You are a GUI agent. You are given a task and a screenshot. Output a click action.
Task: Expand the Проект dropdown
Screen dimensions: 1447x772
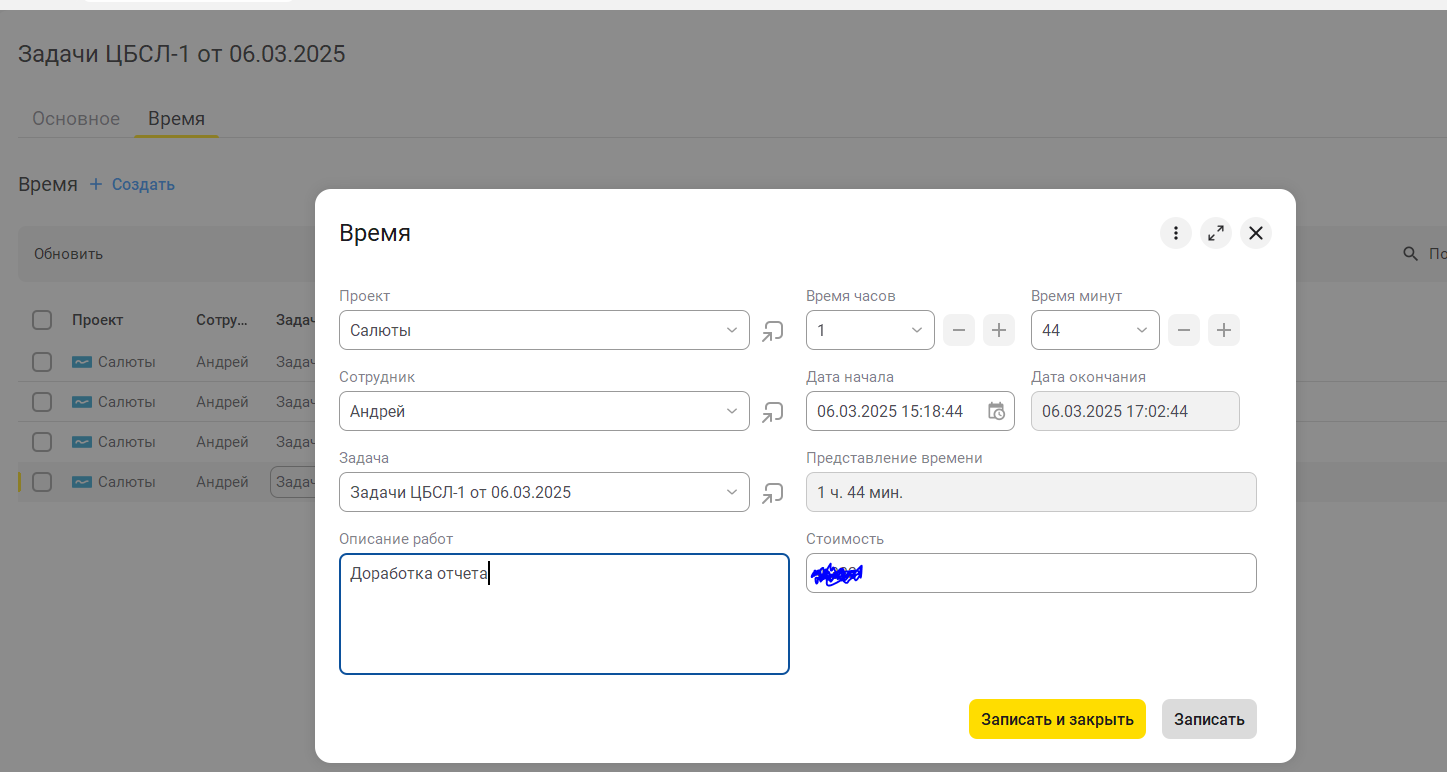[x=731, y=330]
